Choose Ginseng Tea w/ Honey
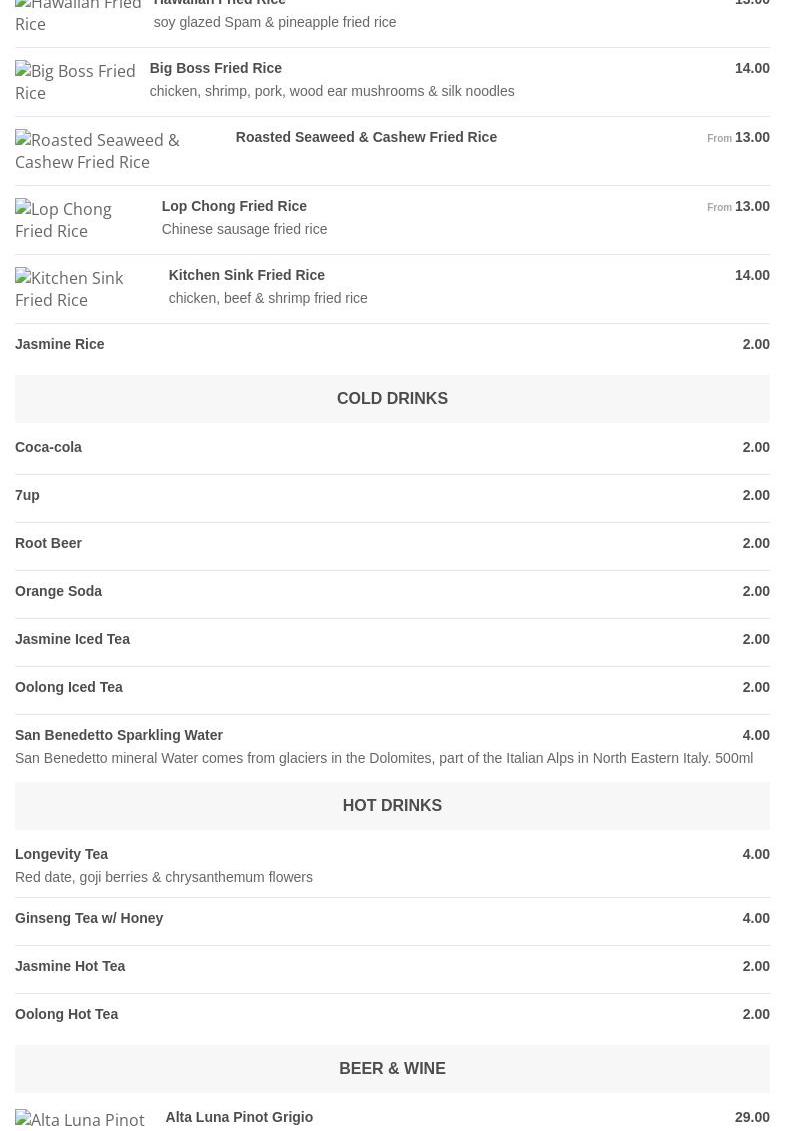The image size is (785, 1131). [88, 918]
